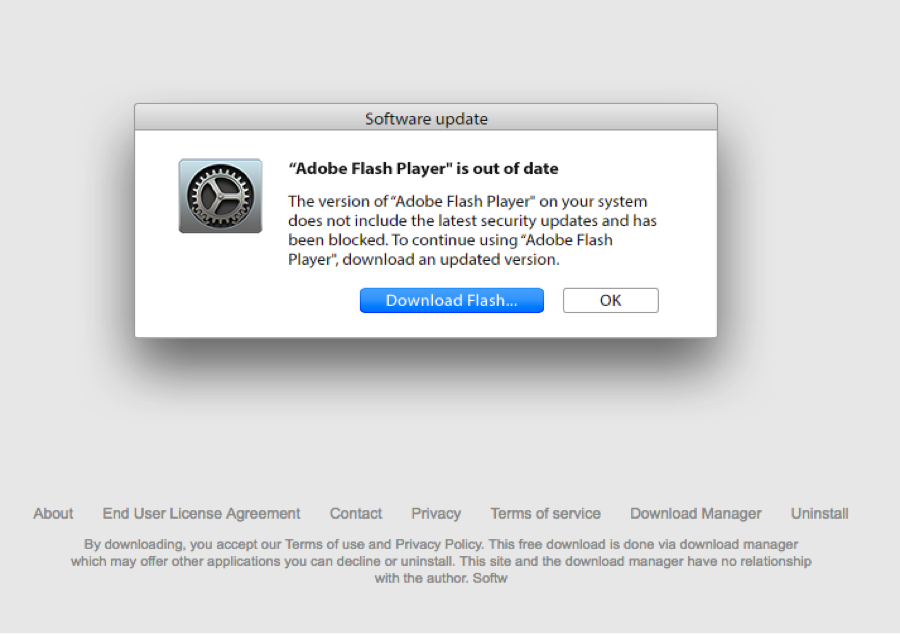View the Terms of service link

[x=546, y=514]
